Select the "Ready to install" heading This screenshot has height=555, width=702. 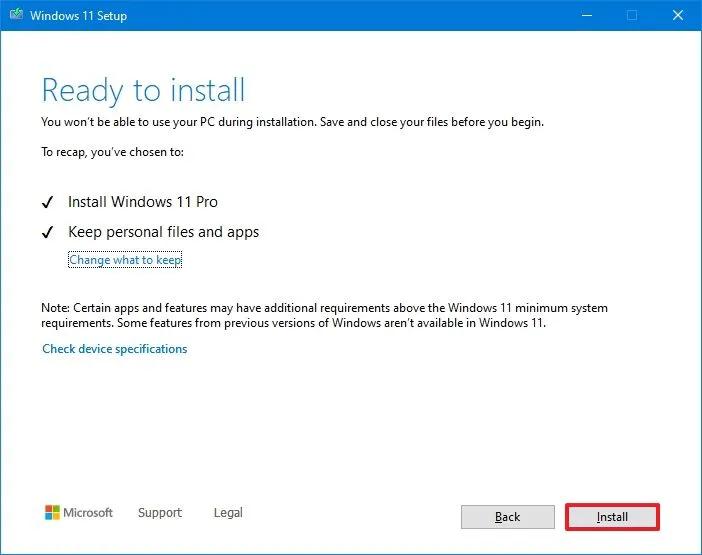tap(143, 90)
